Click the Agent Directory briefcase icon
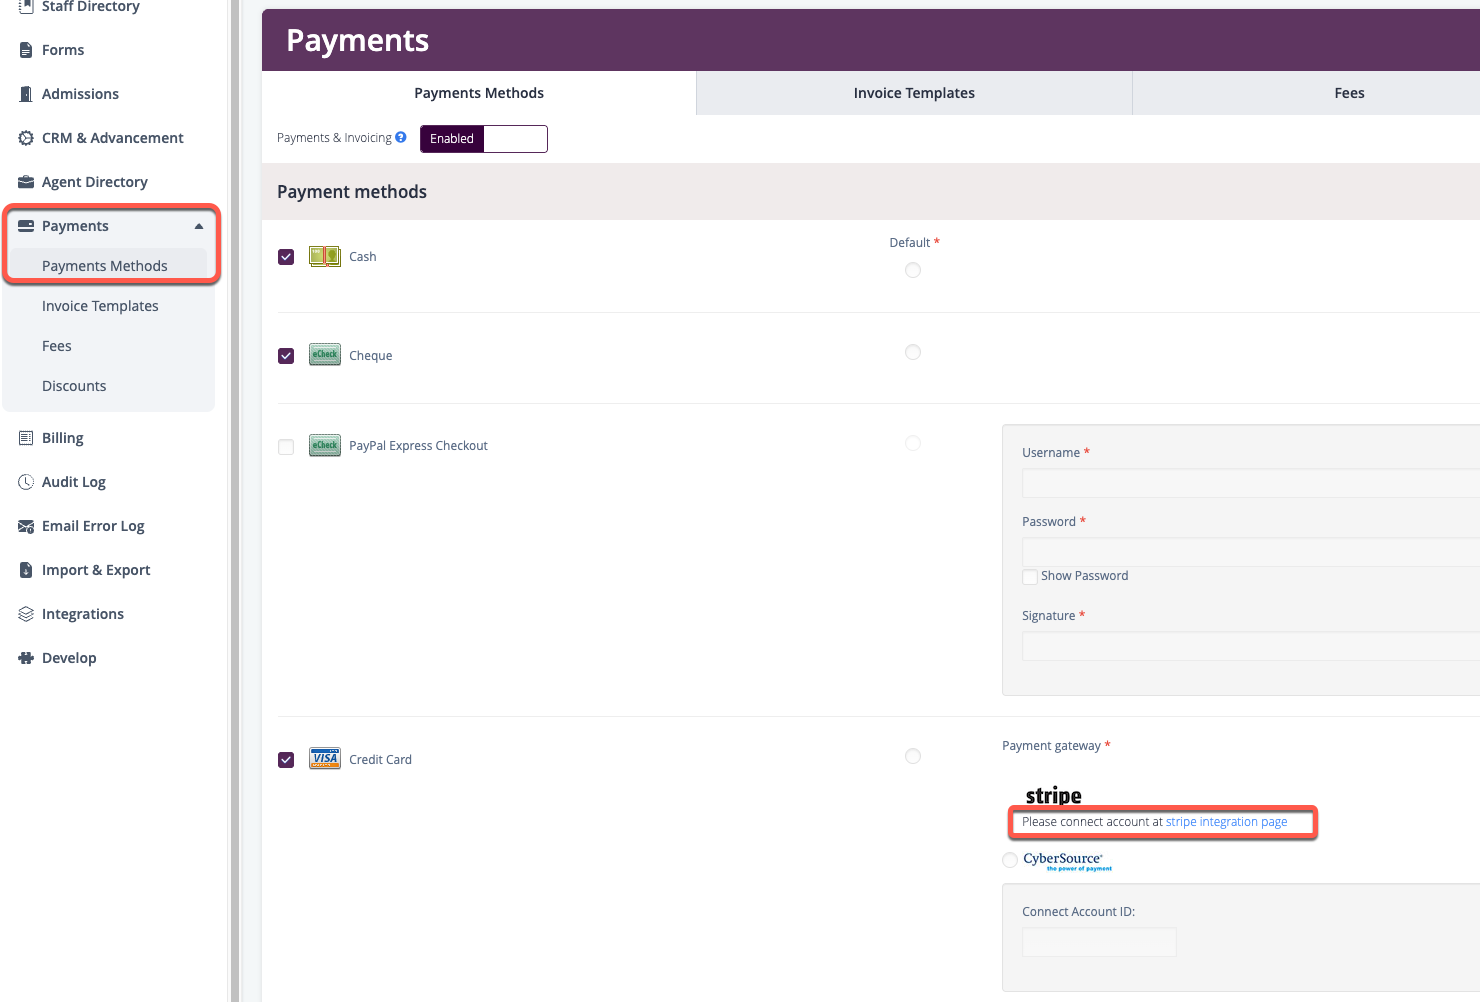 (x=26, y=182)
